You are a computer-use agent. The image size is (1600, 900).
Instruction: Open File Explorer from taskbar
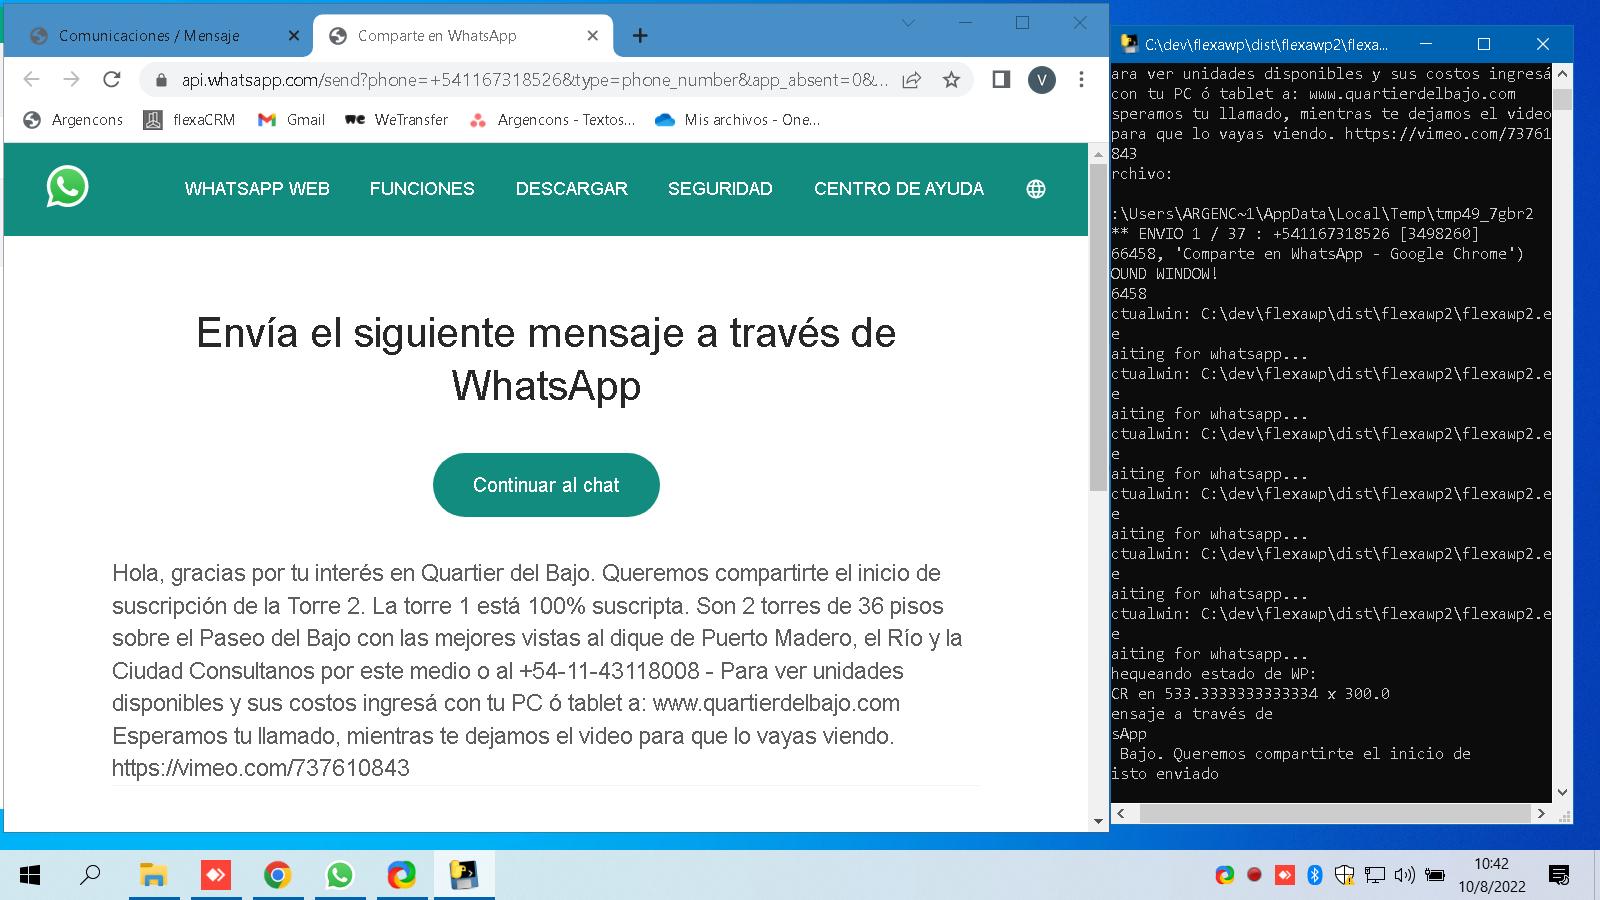(153, 876)
